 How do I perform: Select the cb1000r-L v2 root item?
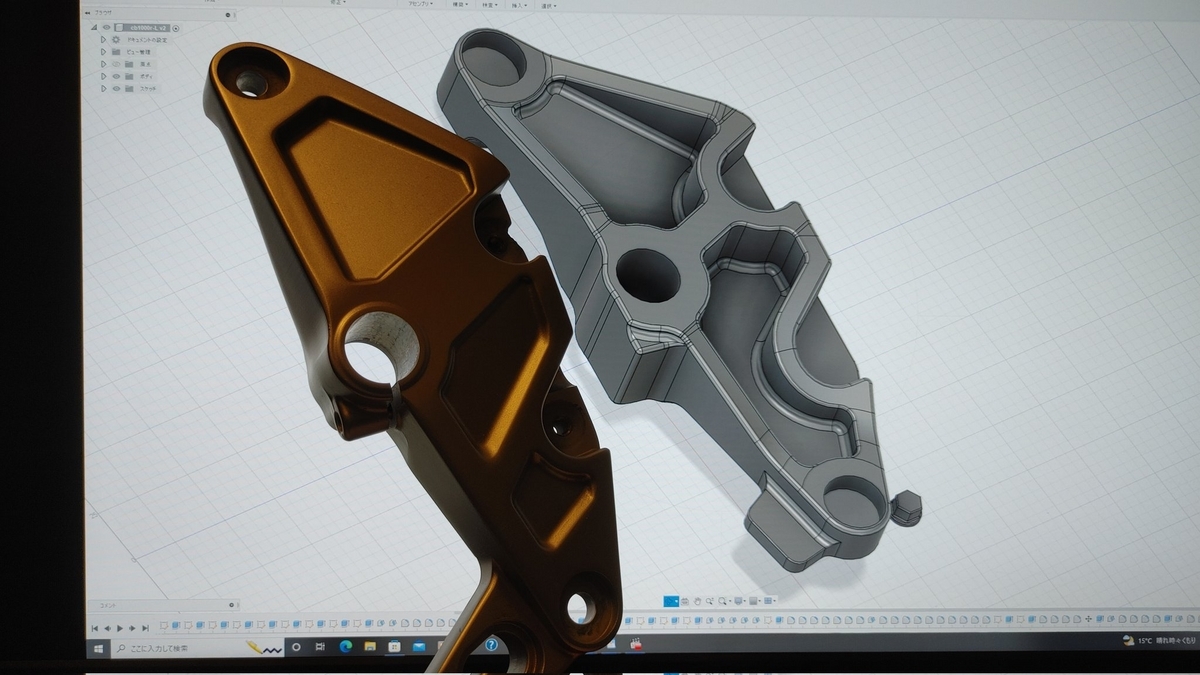[142, 28]
